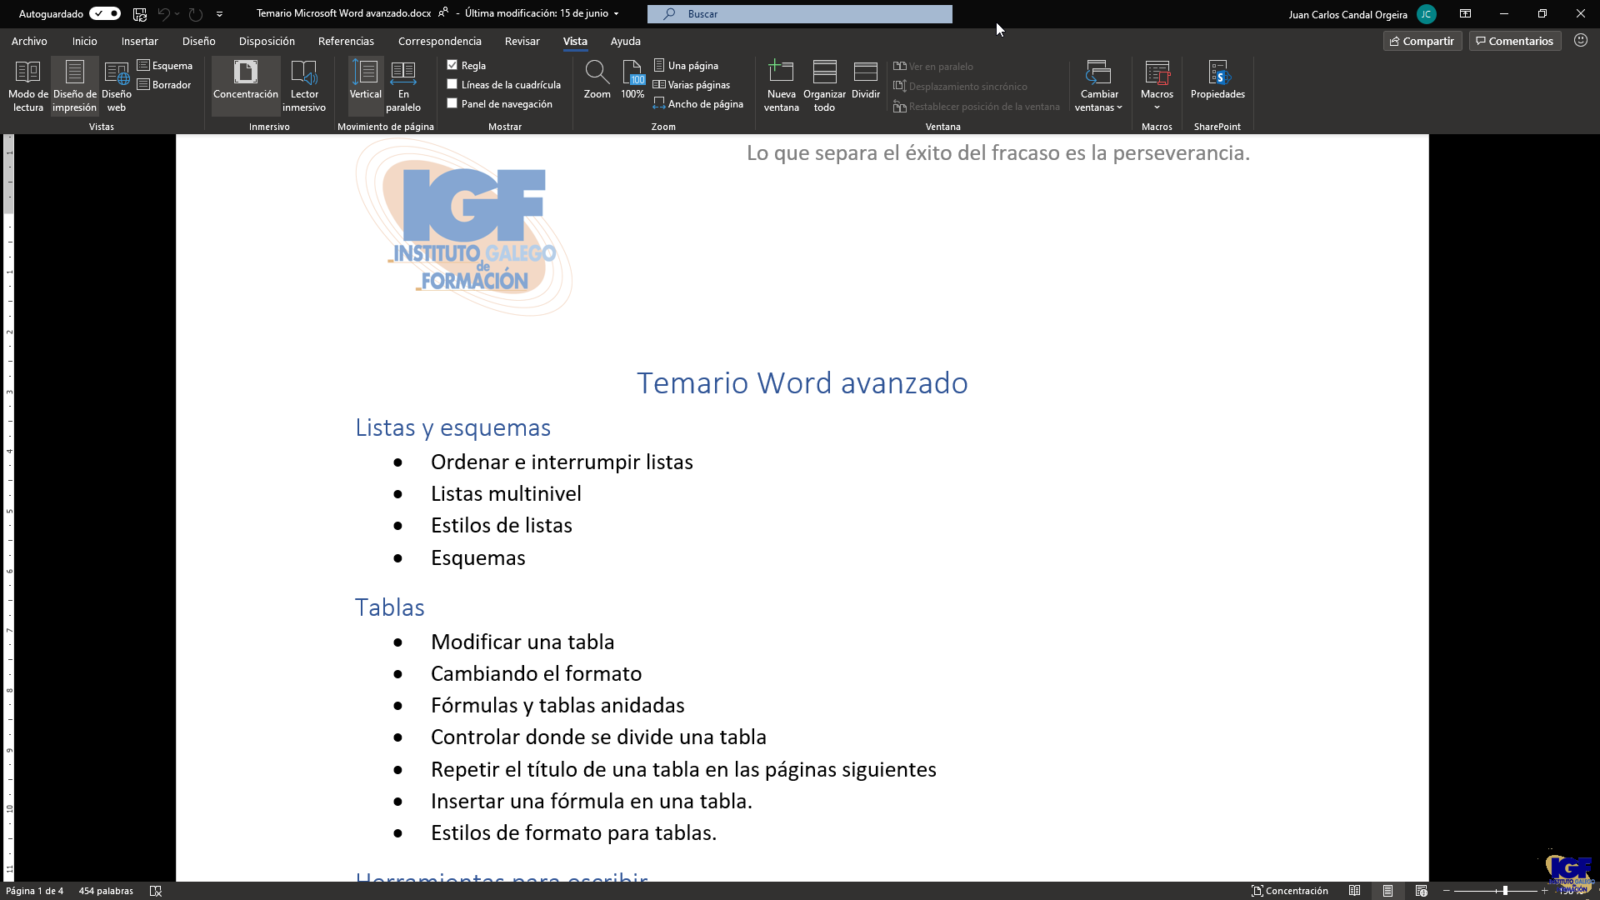The height and width of the screenshot is (900, 1600).
Task: Uncheck the Regla checkbox
Action: click(453, 65)
